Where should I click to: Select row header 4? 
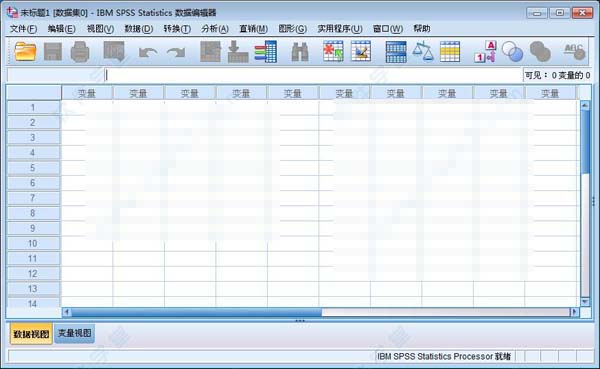[34, 153]
